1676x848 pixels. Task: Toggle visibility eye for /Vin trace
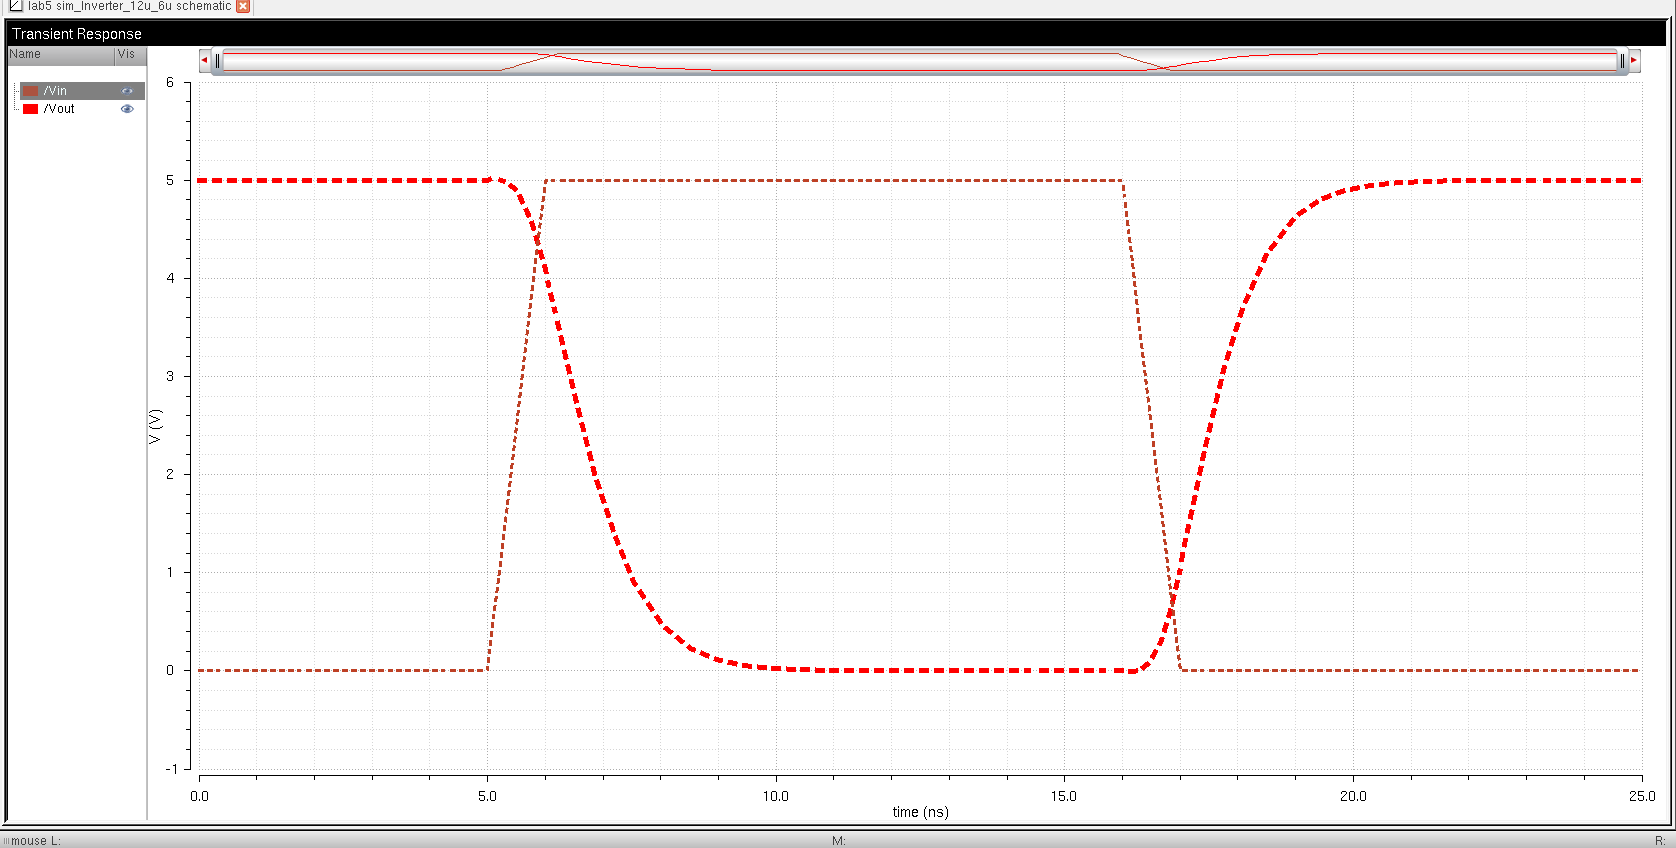pyautogui.click(x=127, y=91)
